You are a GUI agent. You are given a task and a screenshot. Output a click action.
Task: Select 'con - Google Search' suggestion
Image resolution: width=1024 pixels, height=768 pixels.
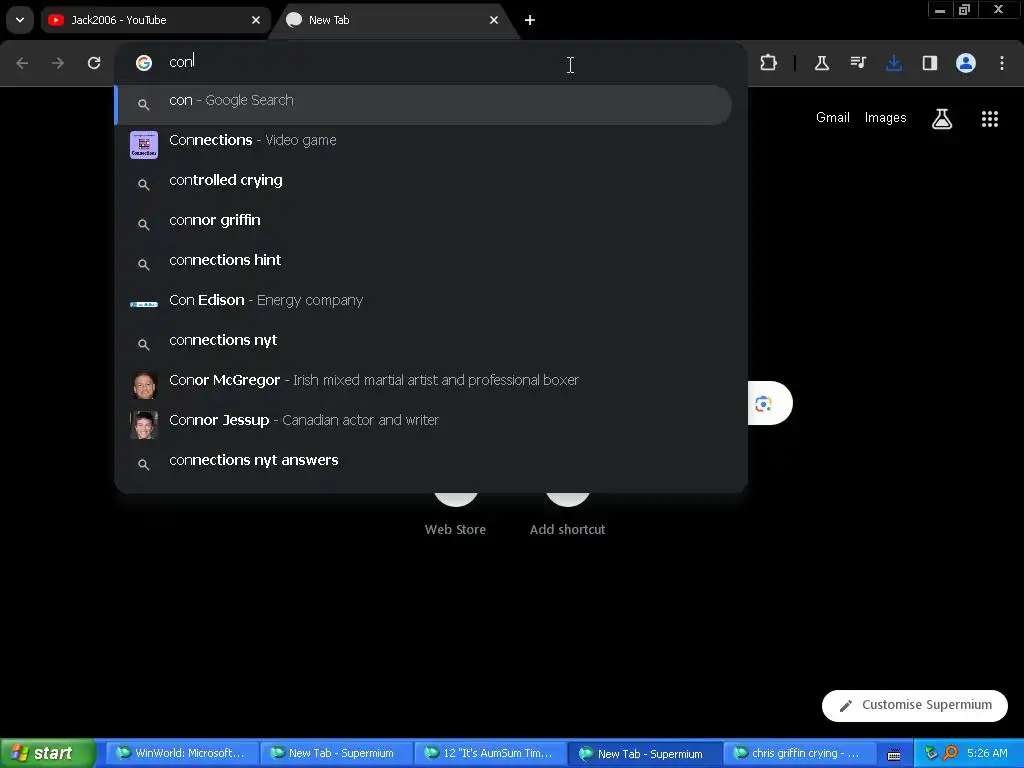click(x=423, y=104)
